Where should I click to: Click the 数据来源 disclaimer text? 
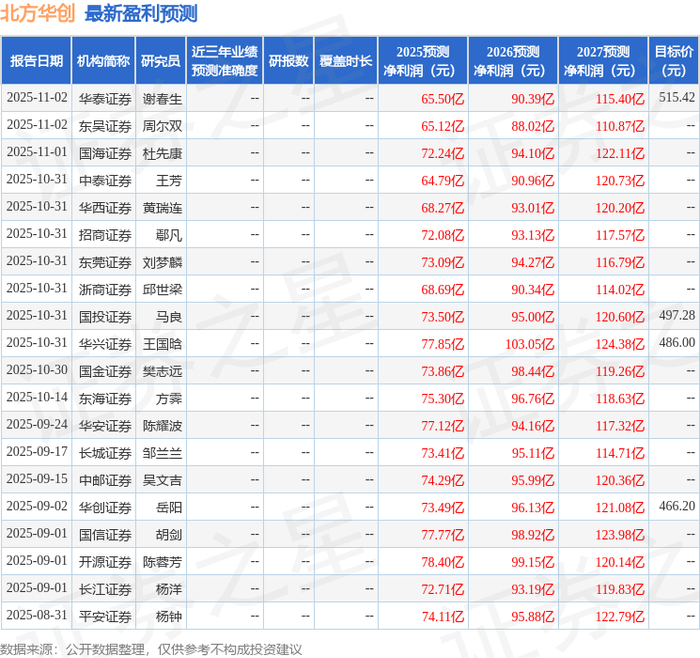tap(151, 649)
